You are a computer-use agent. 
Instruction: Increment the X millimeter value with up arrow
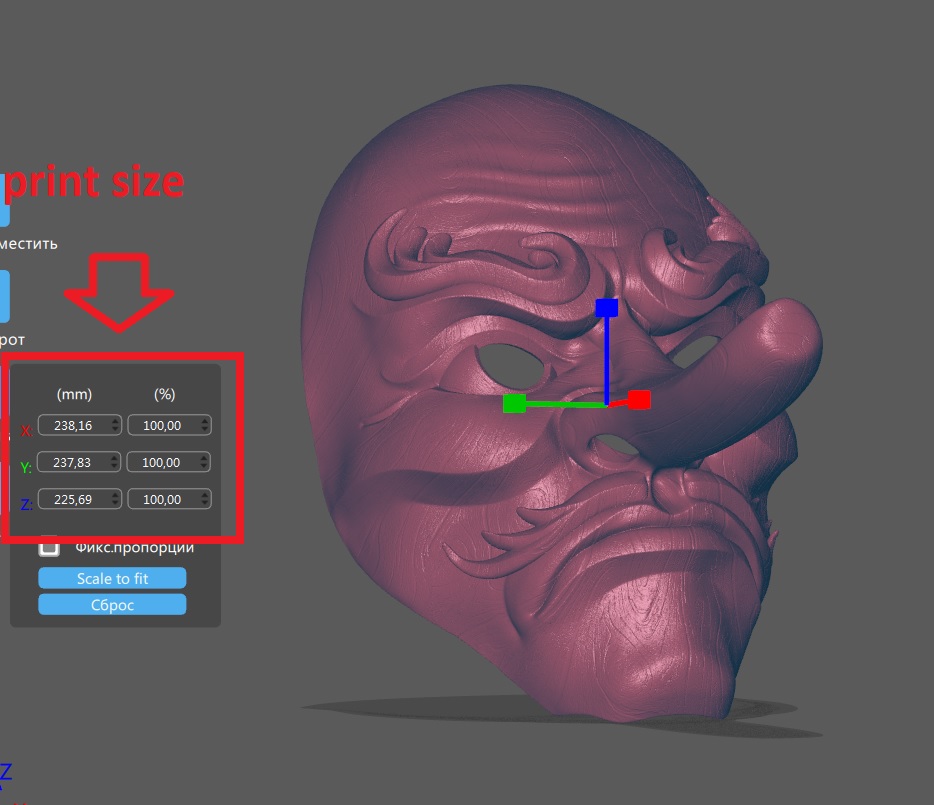pyautogui.click(x=114, y=421)
